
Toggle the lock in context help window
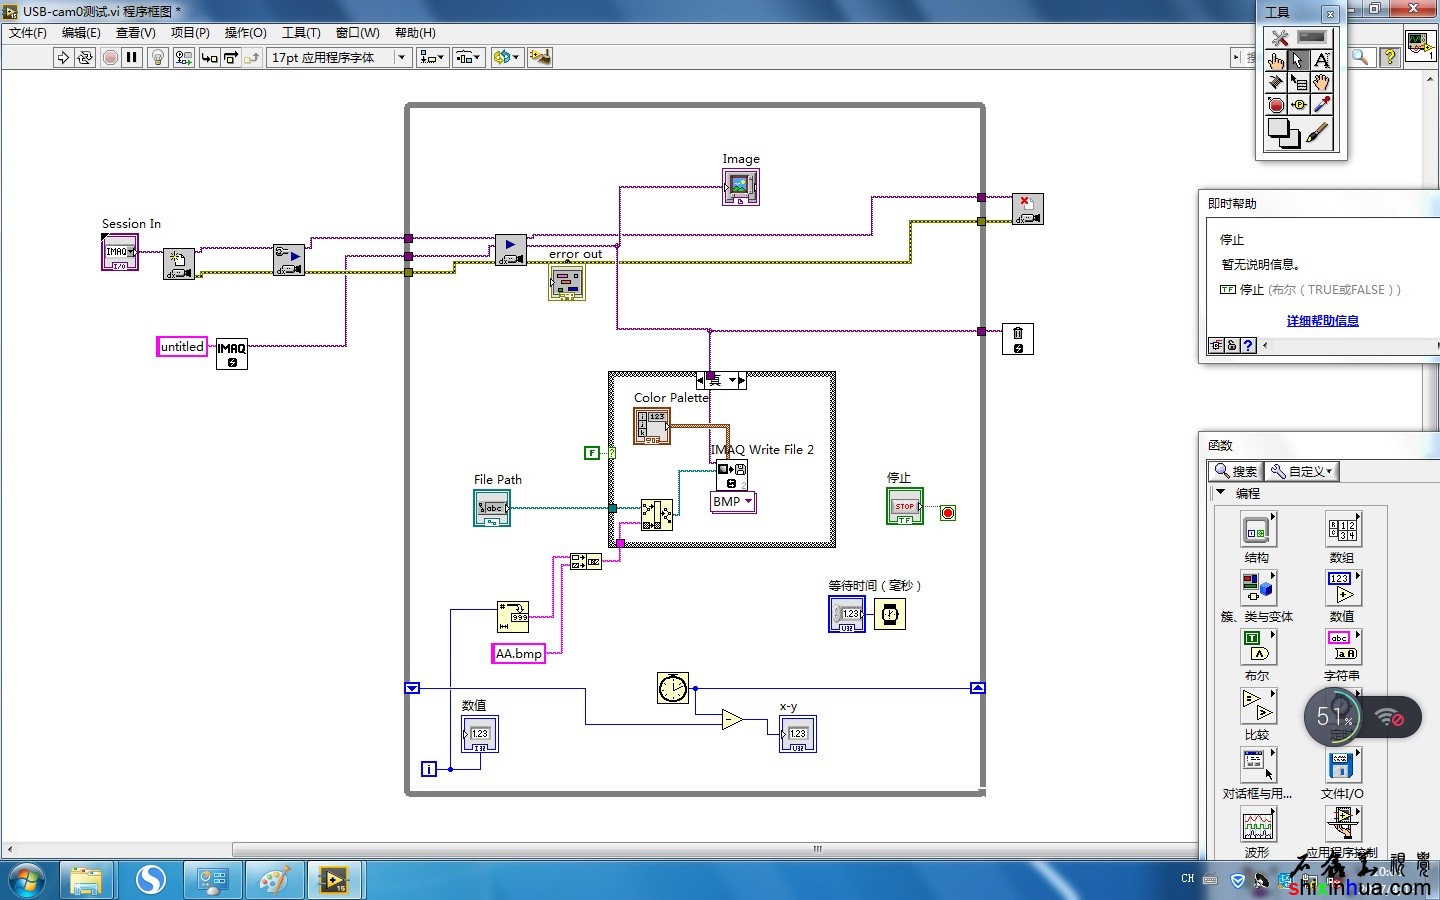coord(1232,346)
